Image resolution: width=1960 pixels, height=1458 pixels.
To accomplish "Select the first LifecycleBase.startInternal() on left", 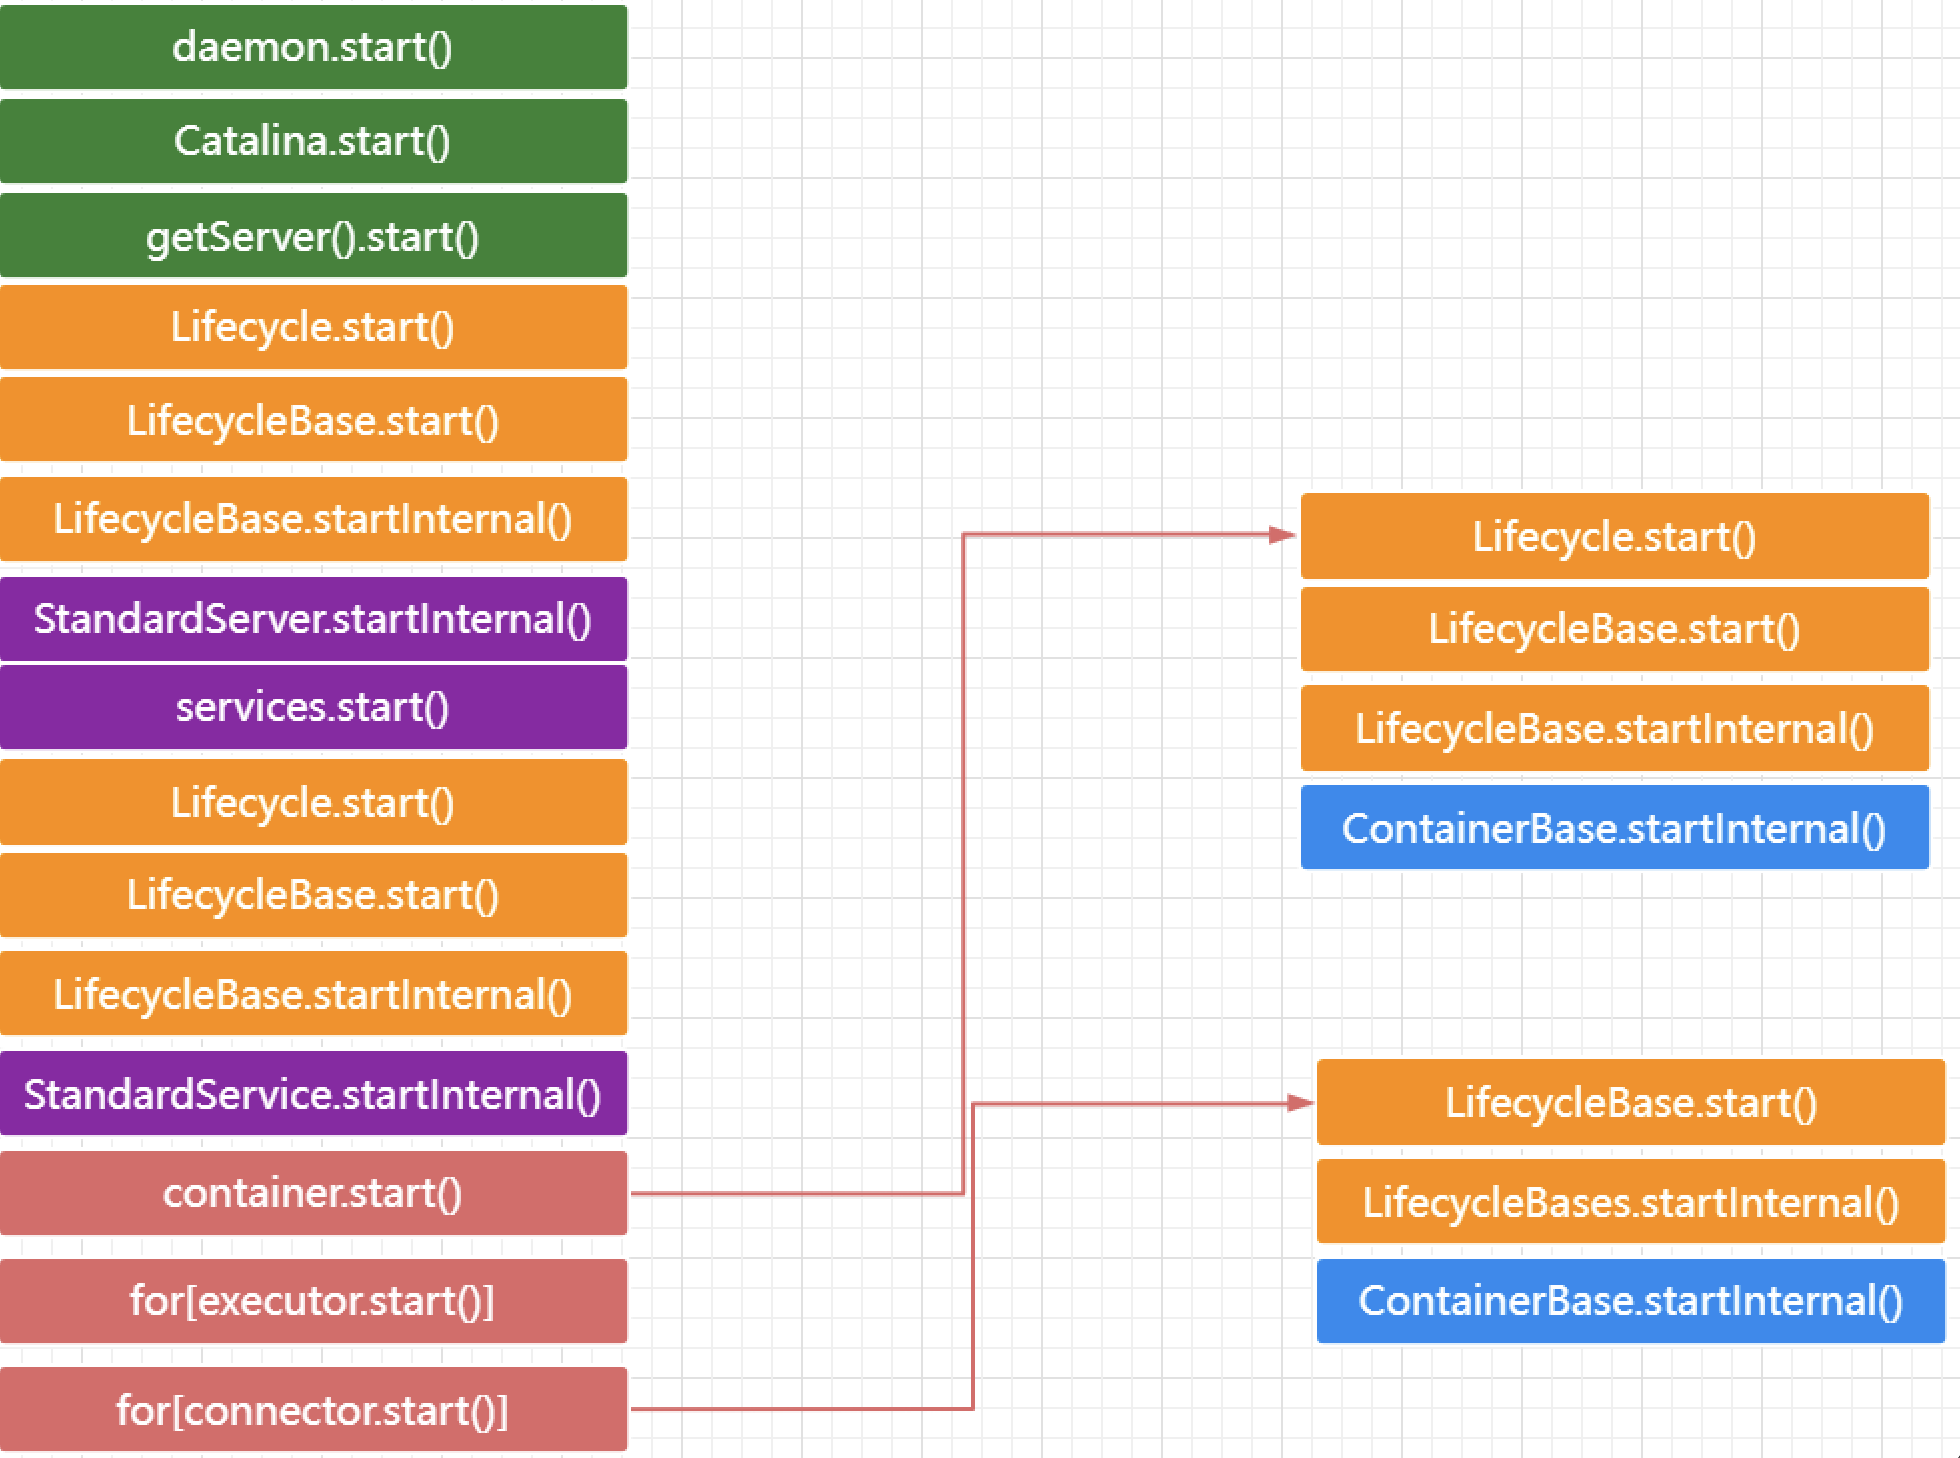I will click(x=313, y=519).
